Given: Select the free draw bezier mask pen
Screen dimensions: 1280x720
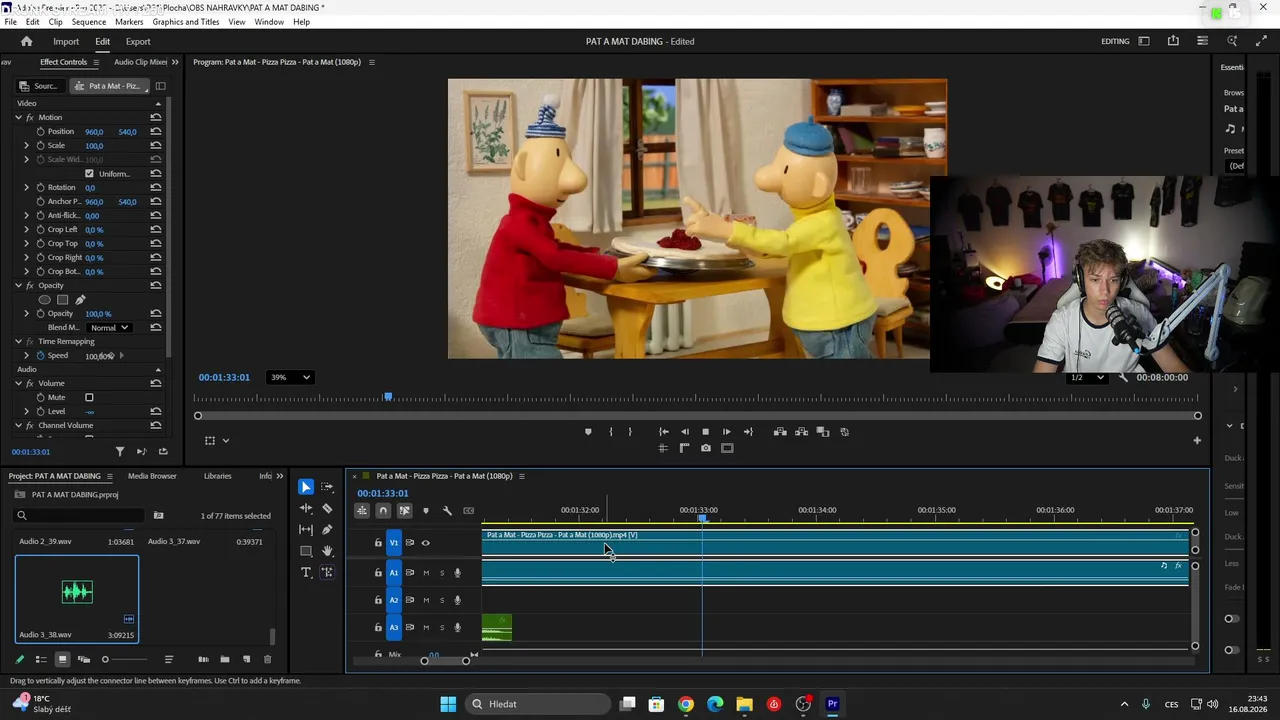Looking at the screenshot, I should pos(80,300).
